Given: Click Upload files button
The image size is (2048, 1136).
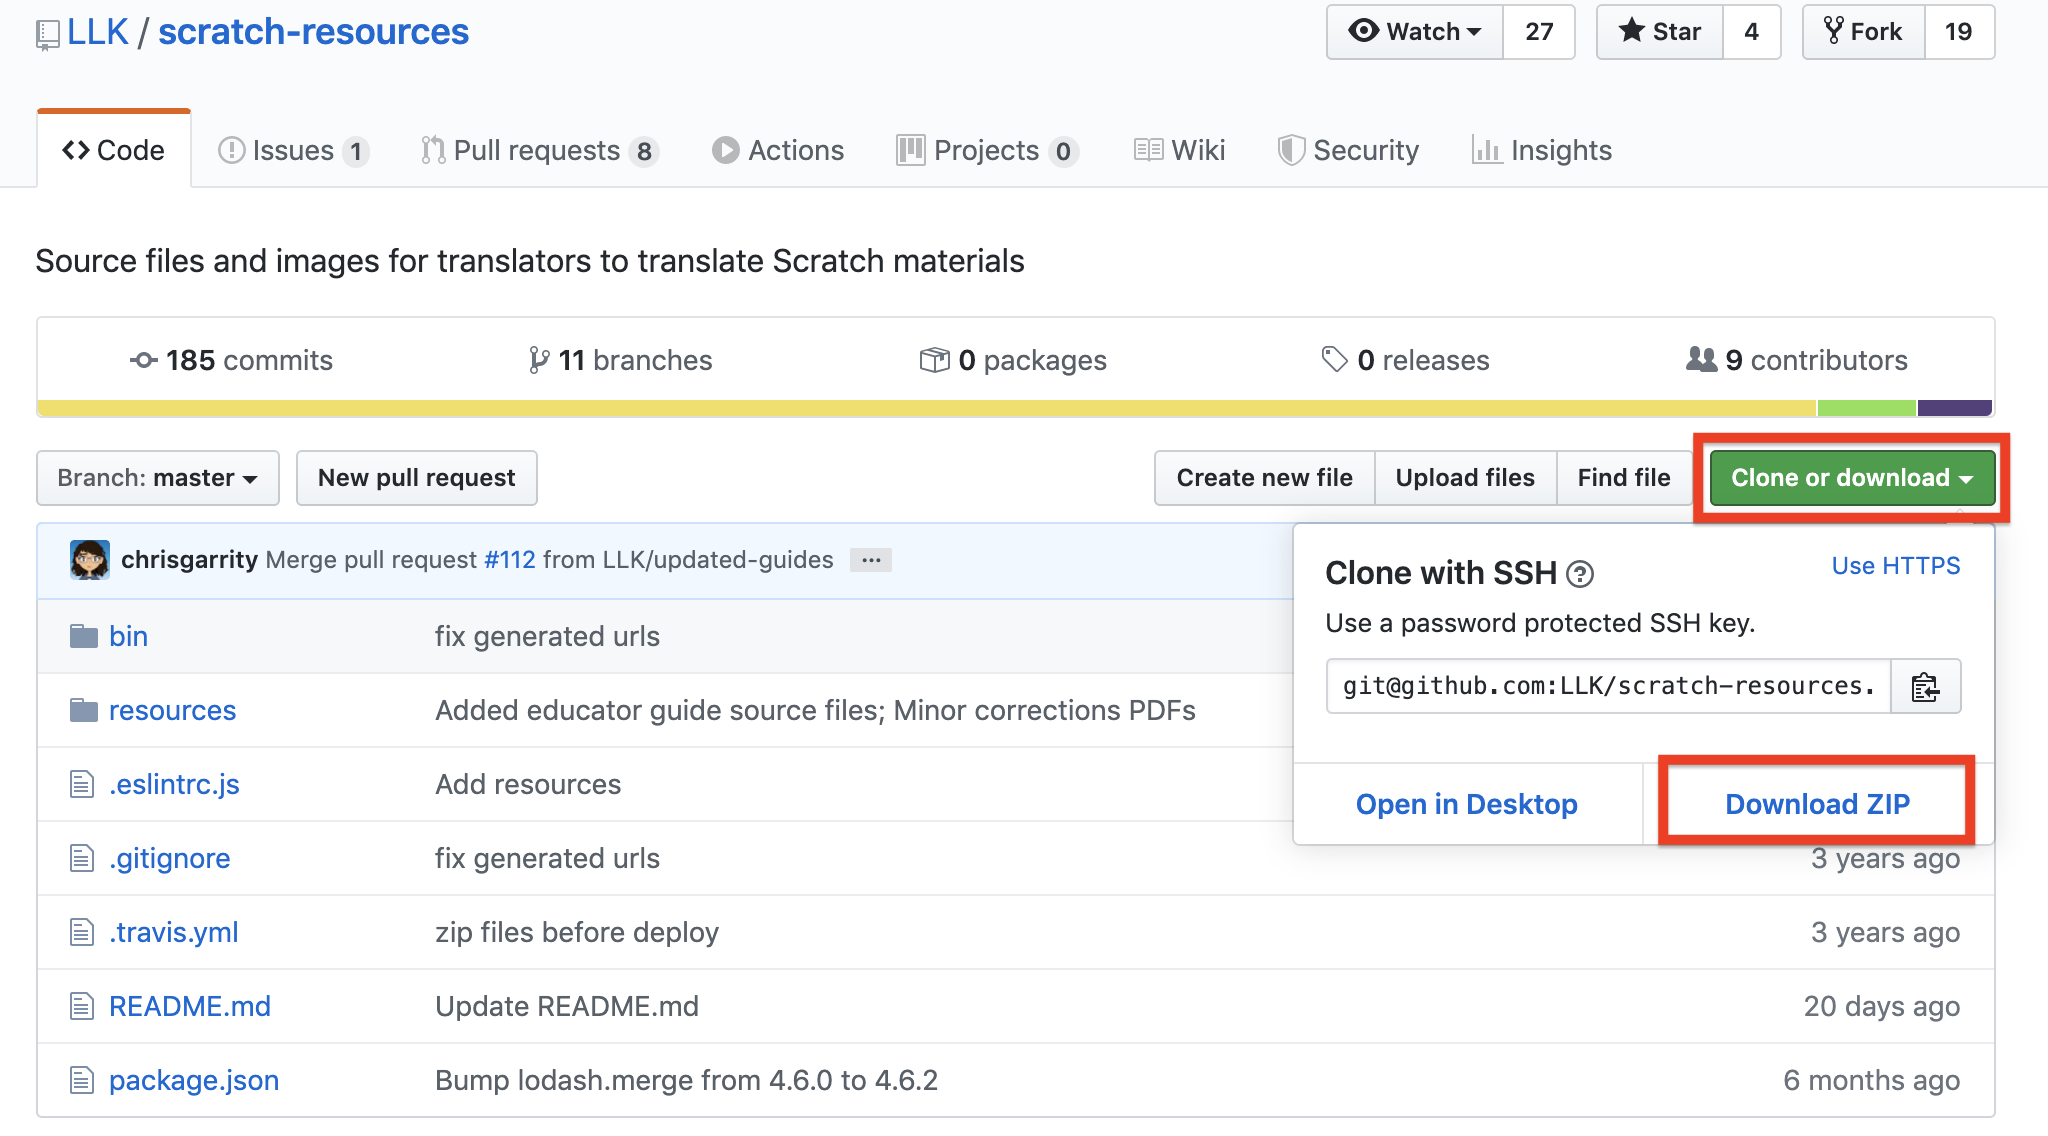Looking at the screenshot, I should [1465, 478].
